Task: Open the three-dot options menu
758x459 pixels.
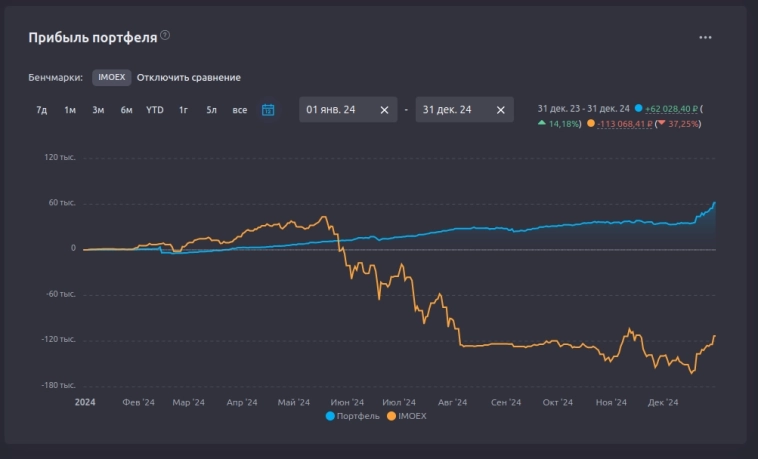Action: (705, 37)
